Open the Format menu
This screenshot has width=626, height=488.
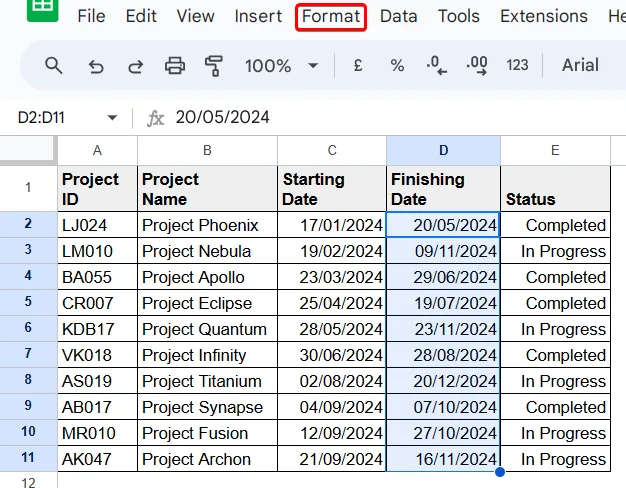[x=331, y=17]
